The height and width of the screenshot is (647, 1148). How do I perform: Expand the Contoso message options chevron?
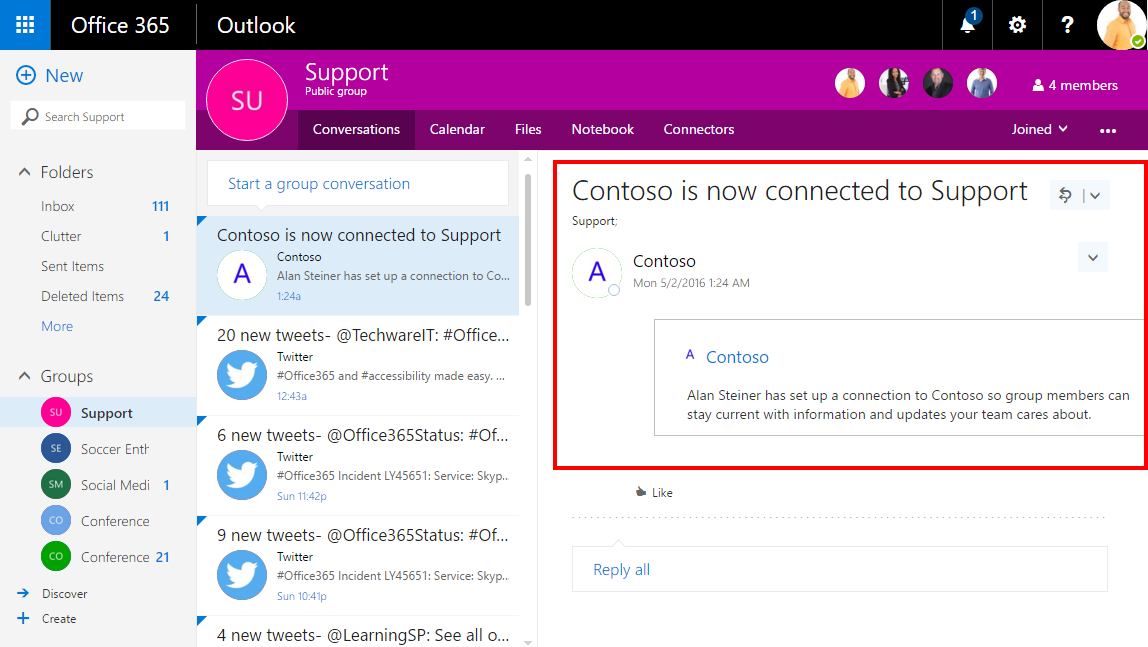pos(1092,258)
